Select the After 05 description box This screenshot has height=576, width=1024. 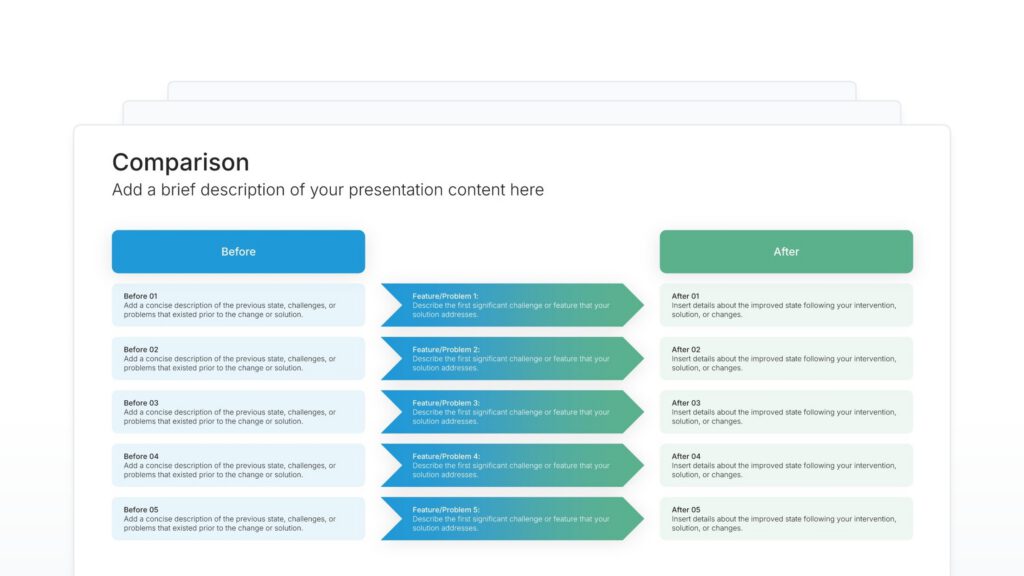786,519
